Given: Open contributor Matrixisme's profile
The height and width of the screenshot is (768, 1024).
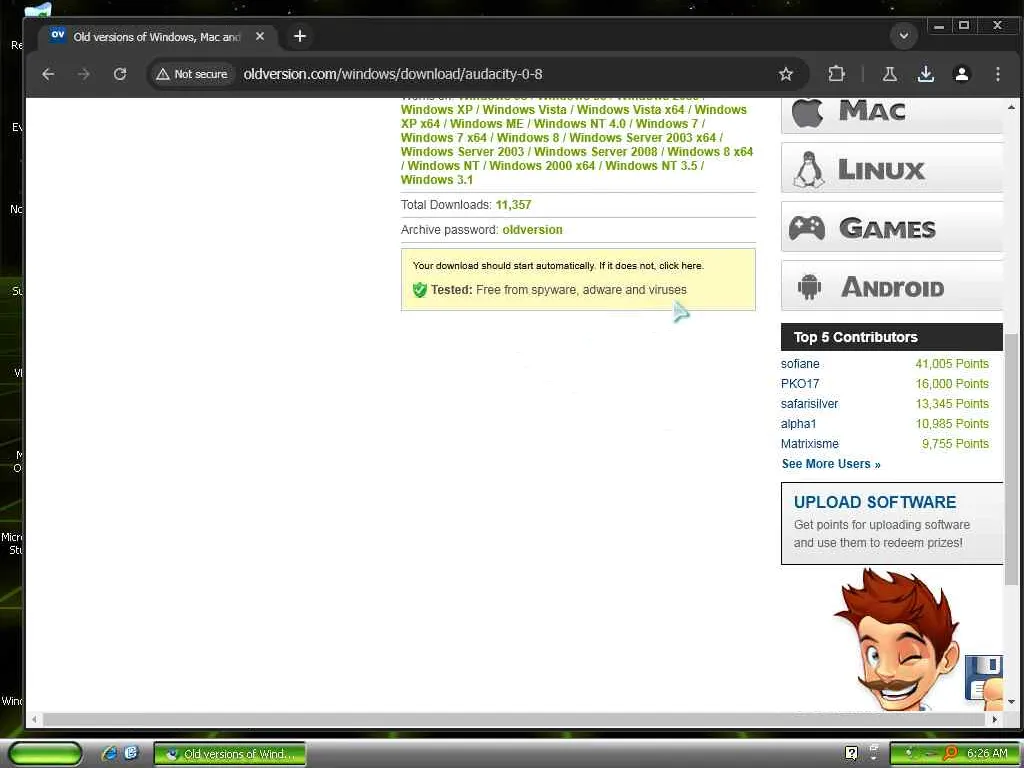Looking at the screenshot, I should click(810, 444).
